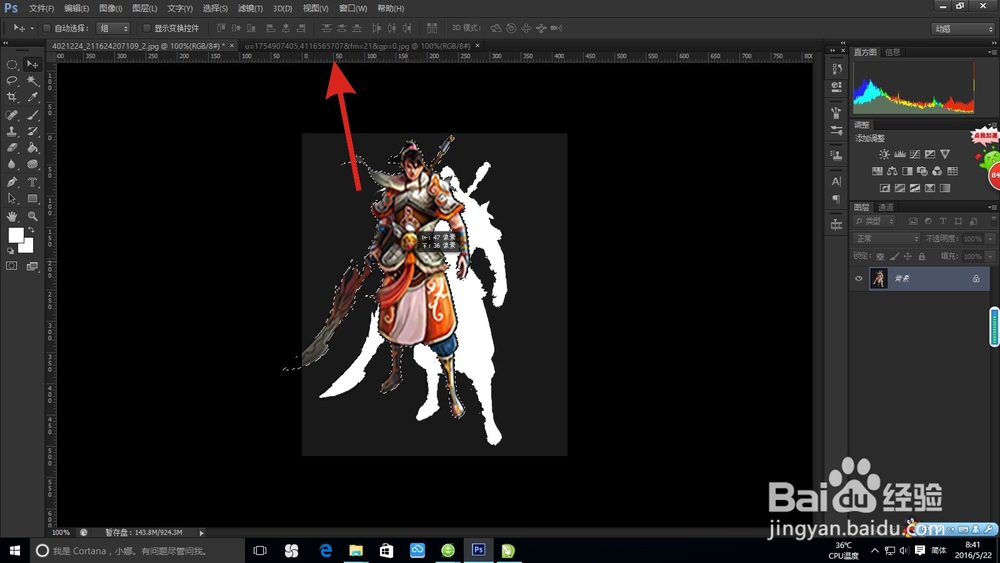Select the Pen tool

click(11, 182)
